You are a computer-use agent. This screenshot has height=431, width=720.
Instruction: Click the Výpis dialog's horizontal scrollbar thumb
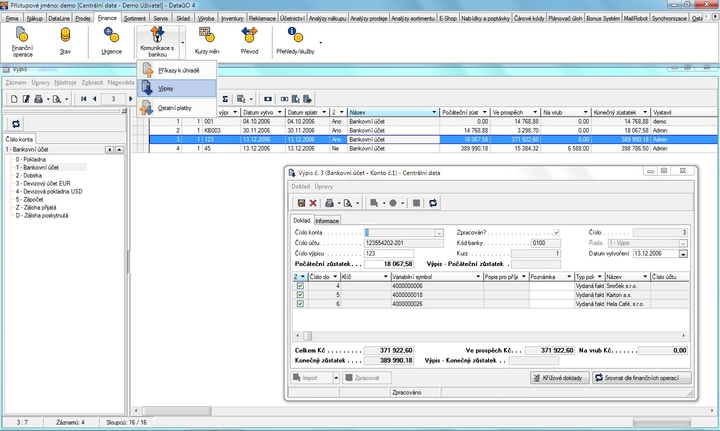coord(308,336)
